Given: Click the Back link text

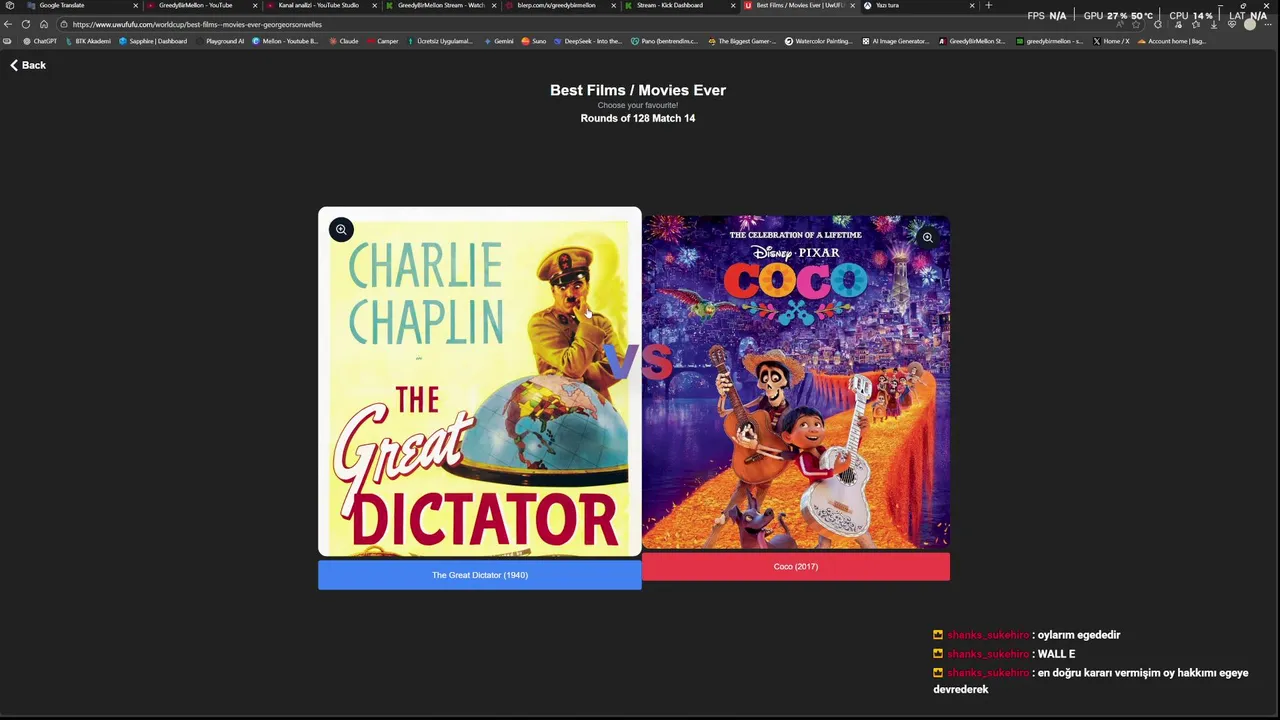Looking at the screenshot, I should click(34, 65).
